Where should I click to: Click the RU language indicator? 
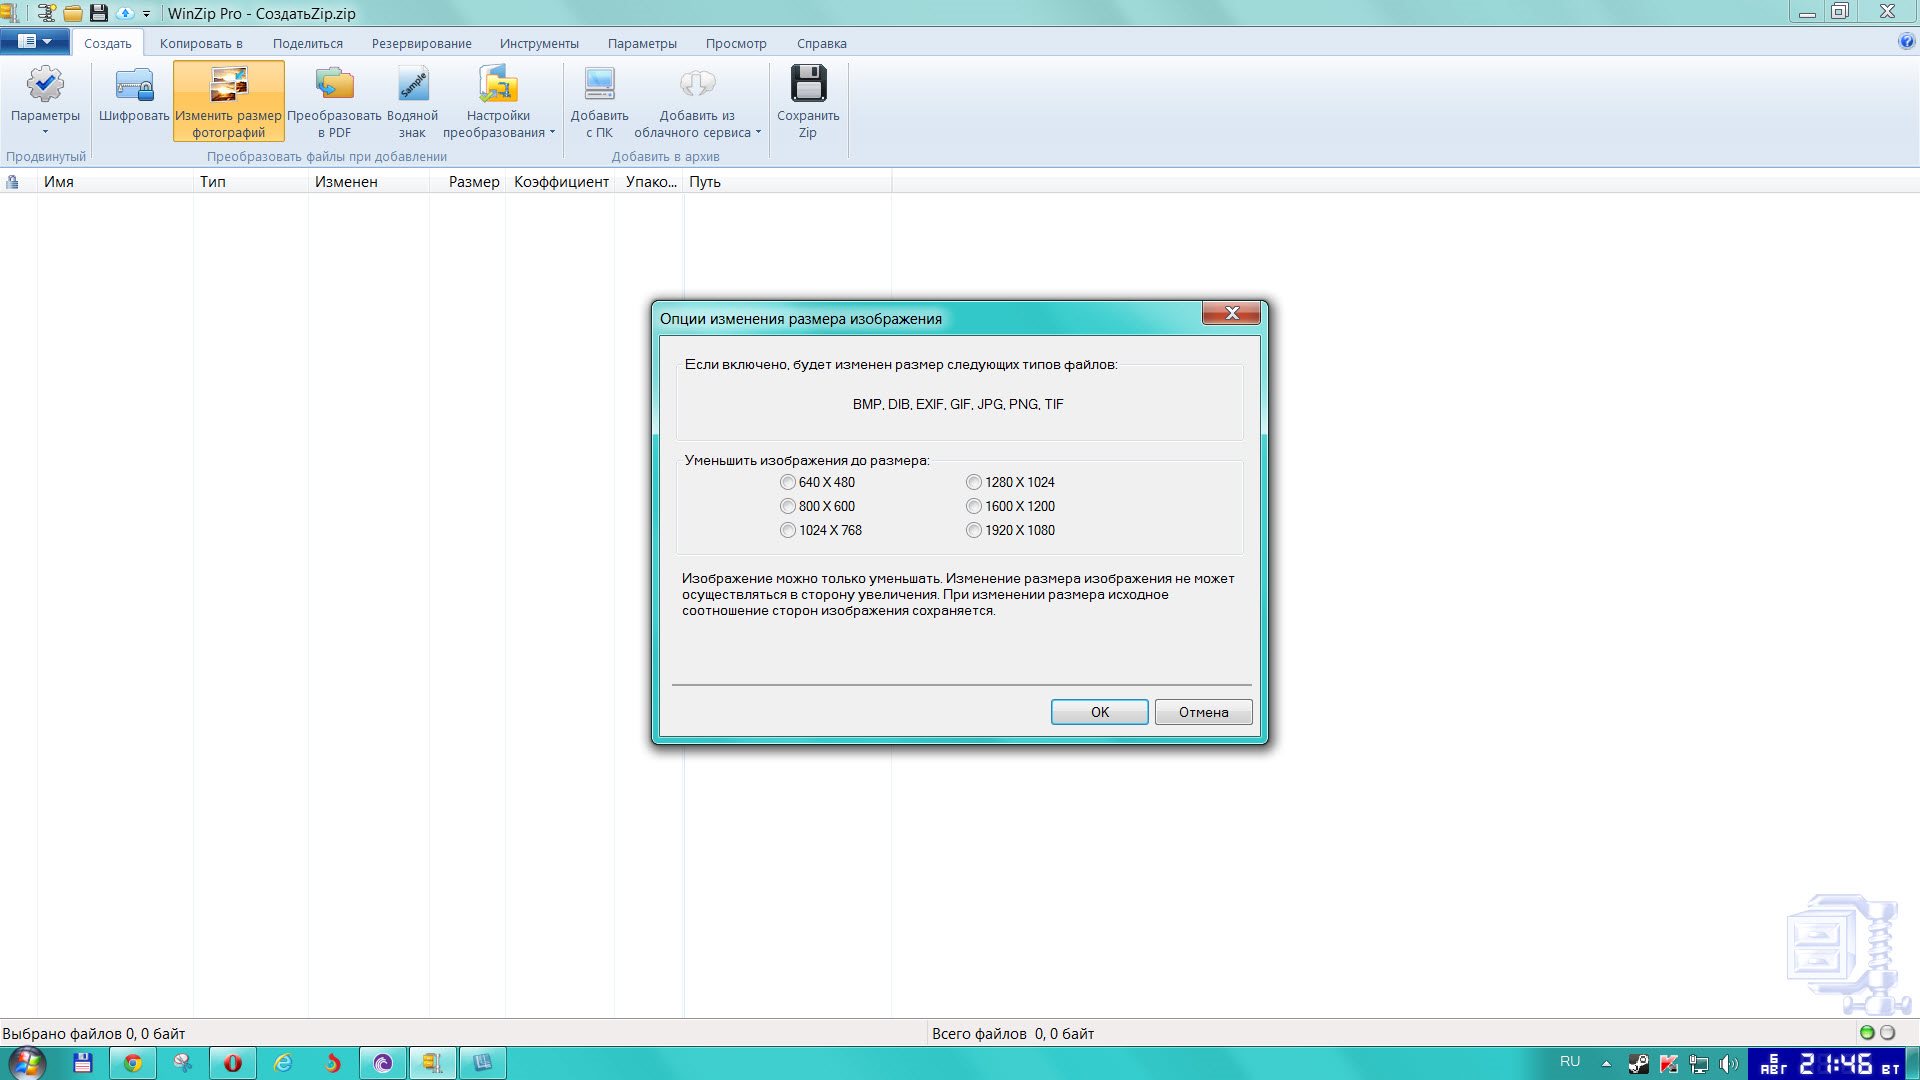[x=1570, y=1062]
